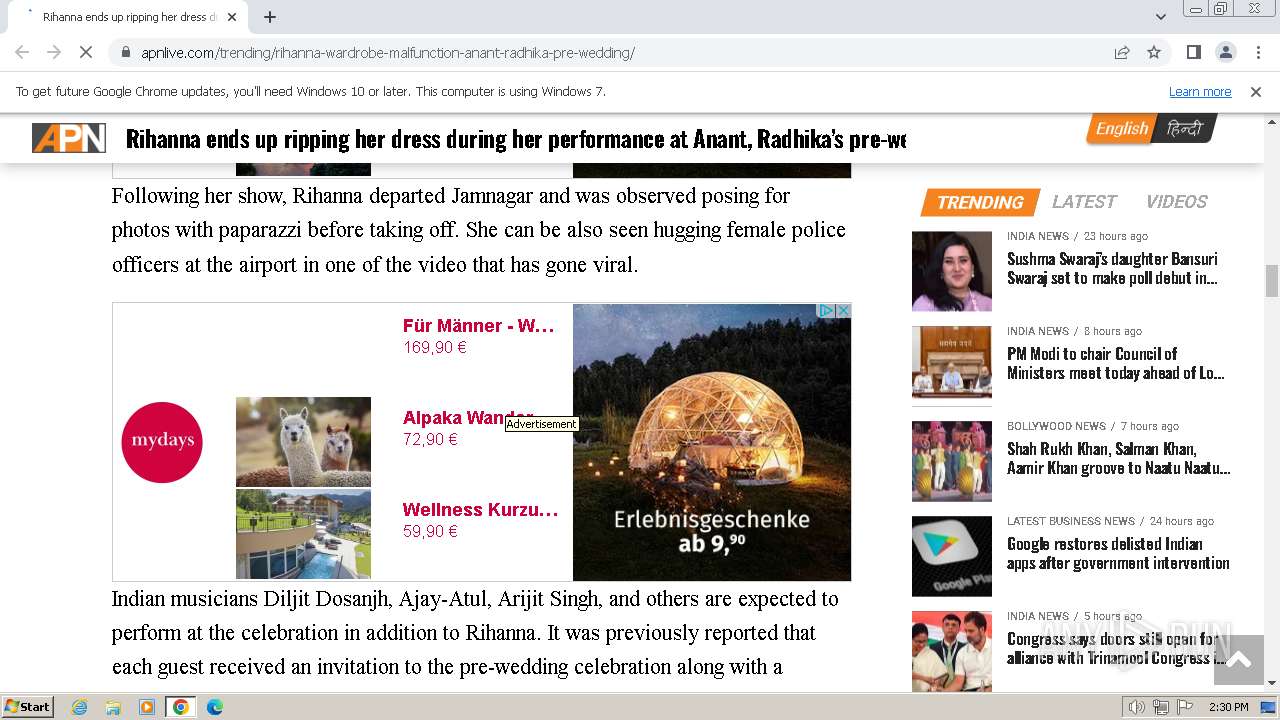Open INDIA NEWS category above Bansuri story
The image size is (1280, 720).
[x=1038, y=236]
